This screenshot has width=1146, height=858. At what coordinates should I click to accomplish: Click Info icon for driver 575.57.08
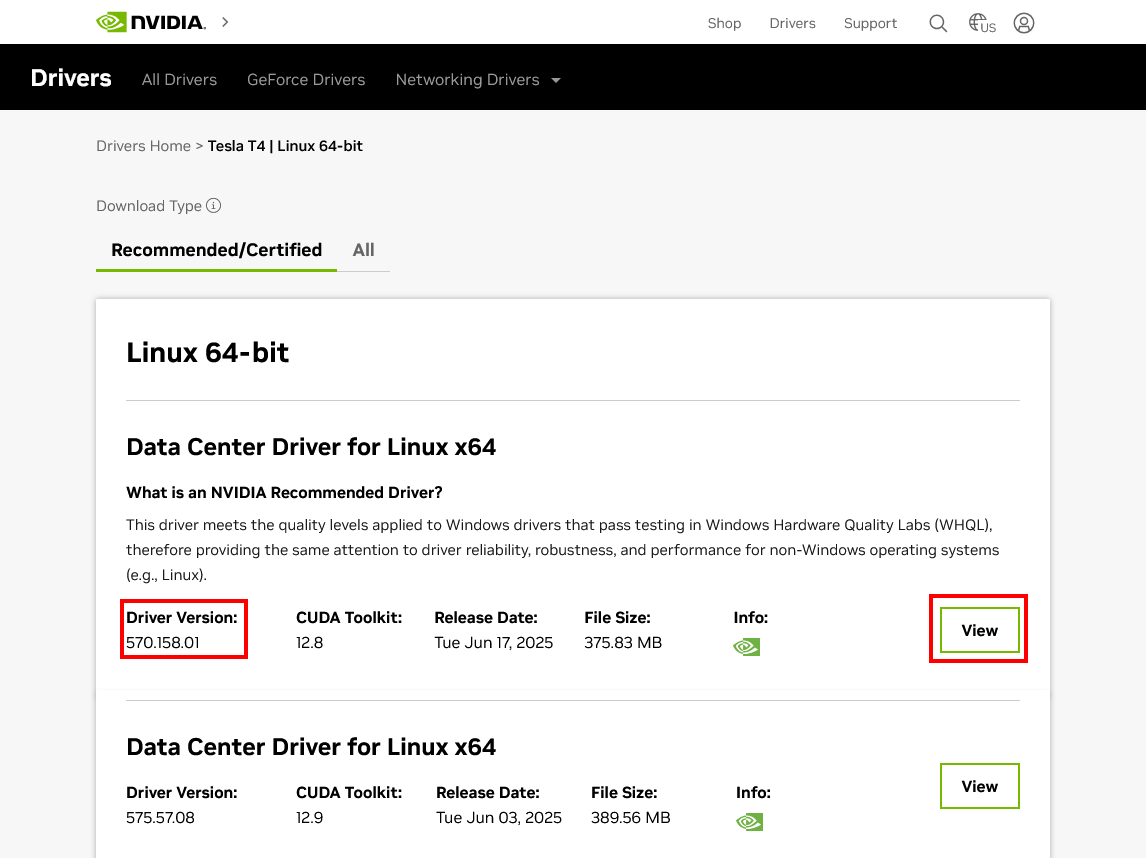click(x=748, y=822)
